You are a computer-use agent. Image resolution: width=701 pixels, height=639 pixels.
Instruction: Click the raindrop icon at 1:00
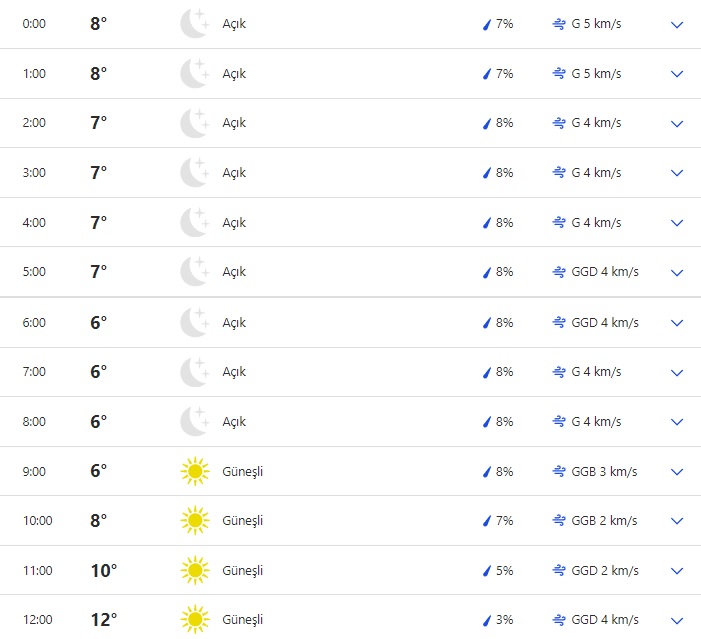487,74
